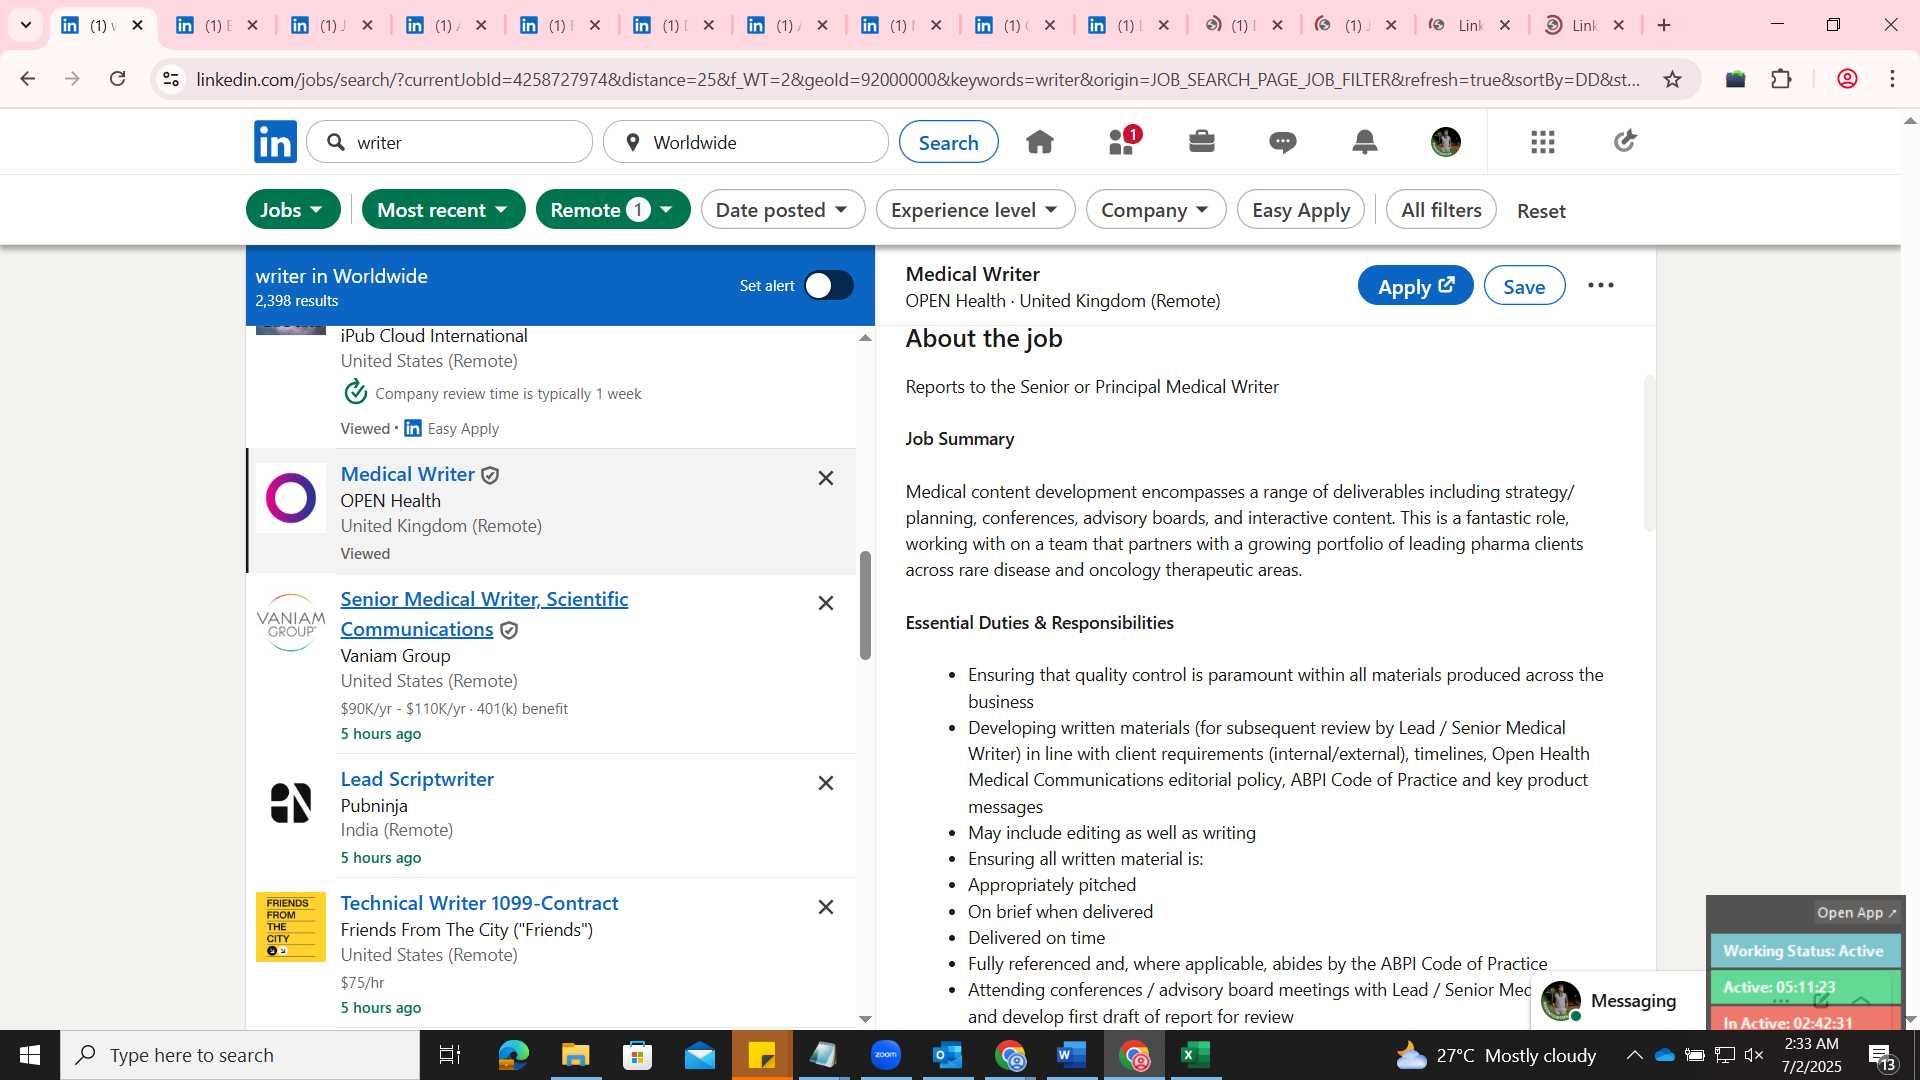The height and width of the screenshot is (1080, 1920).
Task: Open a new browser tab
Action: 1664,25
